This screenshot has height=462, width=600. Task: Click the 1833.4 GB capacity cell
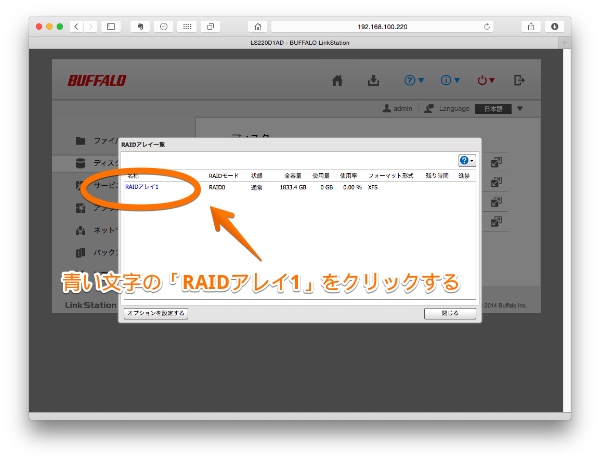pos(293,187)
